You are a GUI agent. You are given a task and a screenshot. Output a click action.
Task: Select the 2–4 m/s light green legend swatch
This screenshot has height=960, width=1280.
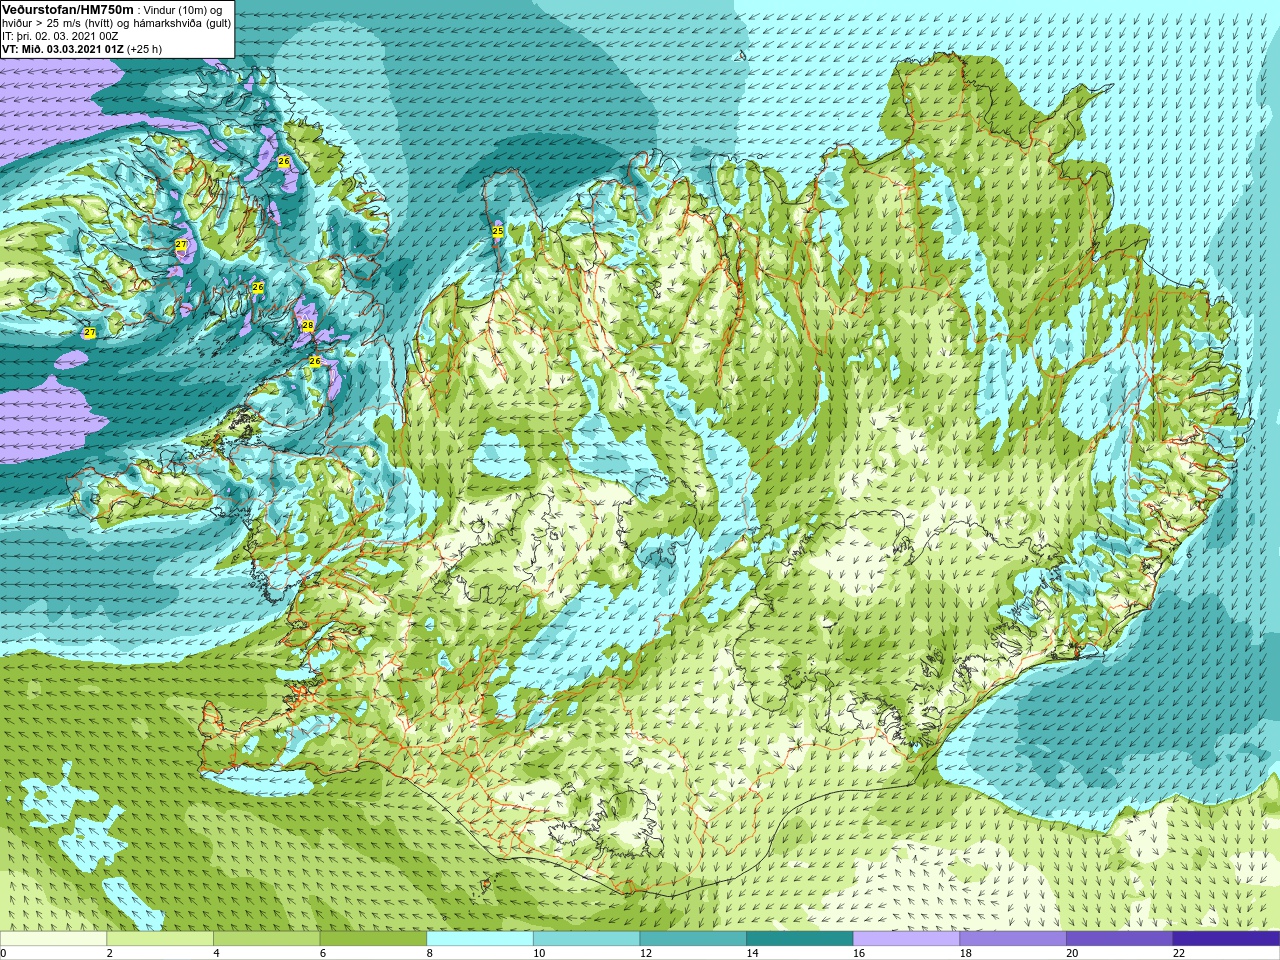(x=160, y=939)
